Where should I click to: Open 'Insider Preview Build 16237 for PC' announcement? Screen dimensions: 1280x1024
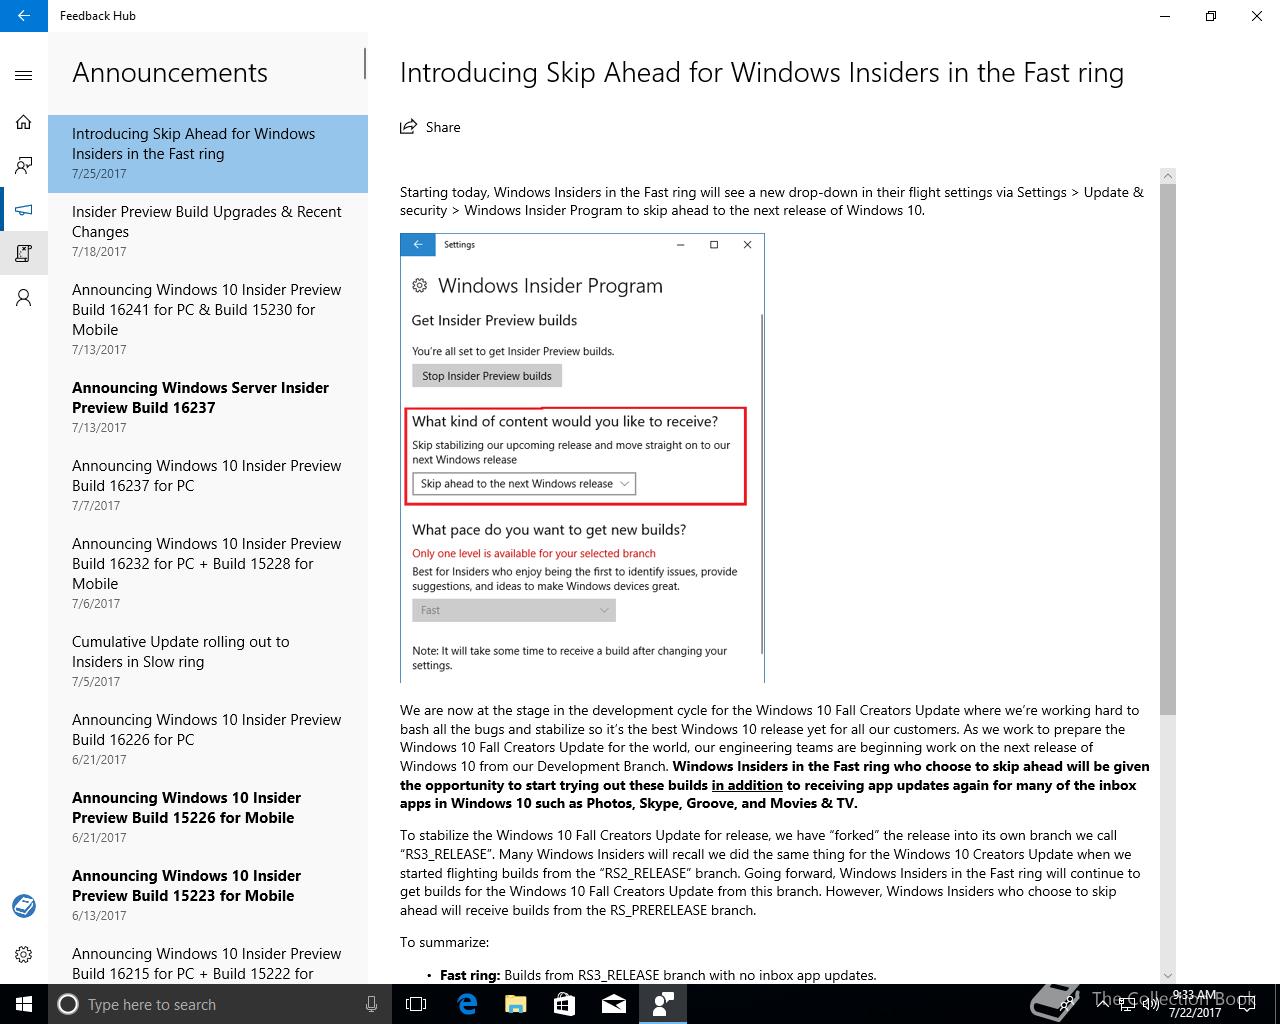(208, 485)
